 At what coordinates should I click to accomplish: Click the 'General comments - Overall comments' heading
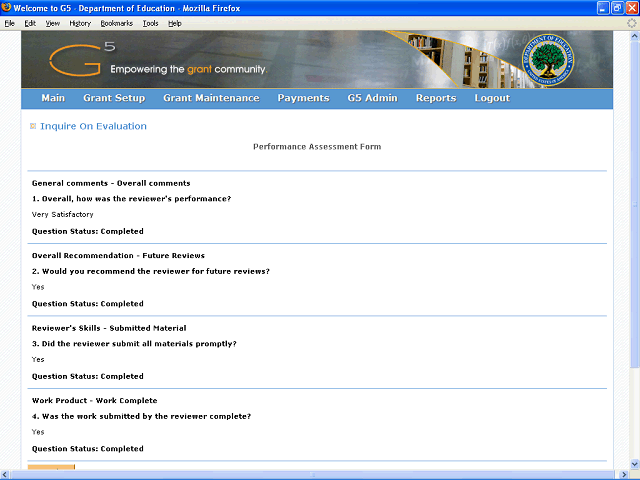[111, 183]
